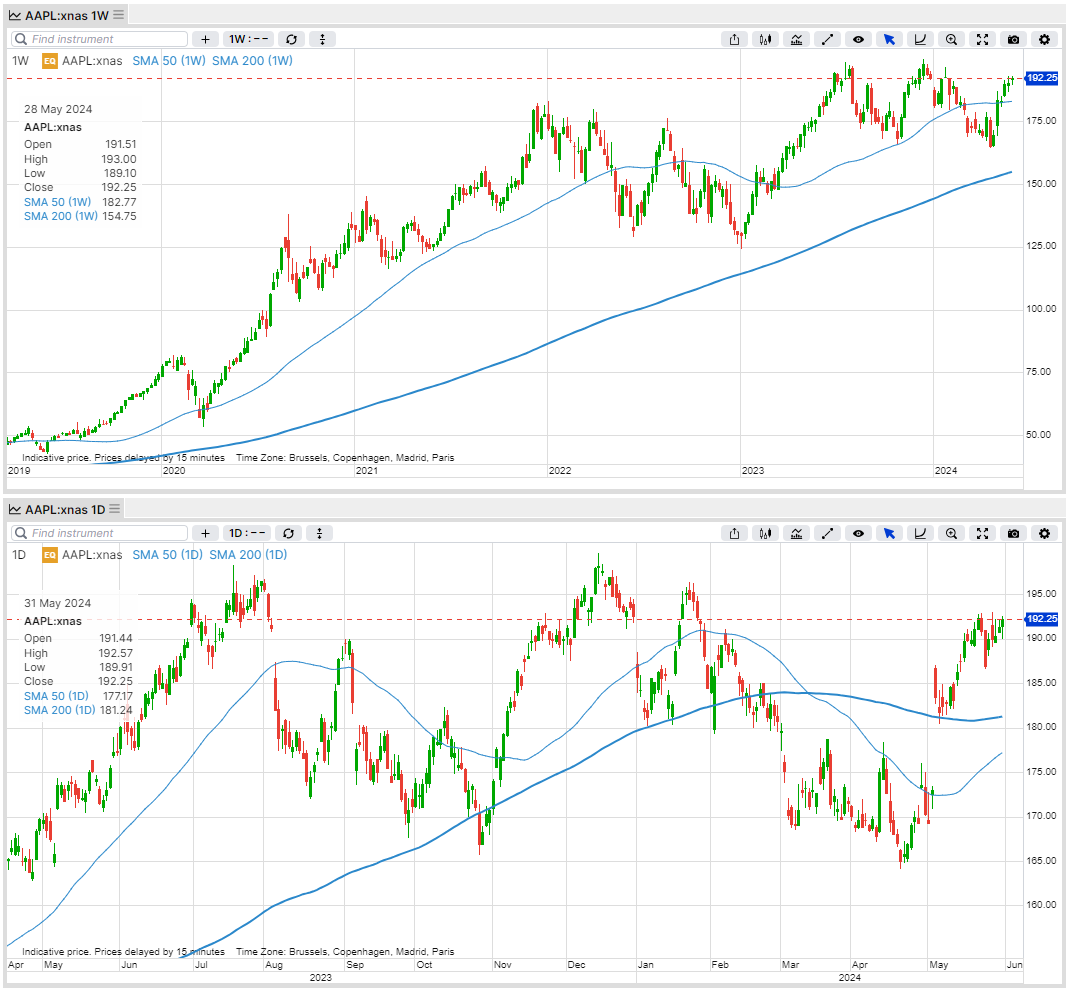Image resolution: width=1068 pixels, height=991 pixels.
Task: Click the 192.25 price marker on weekly axis
Action: [1042, 77]
